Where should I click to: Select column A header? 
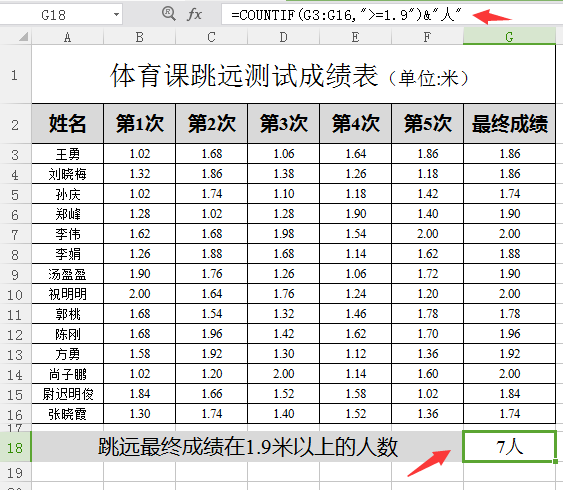68,37
